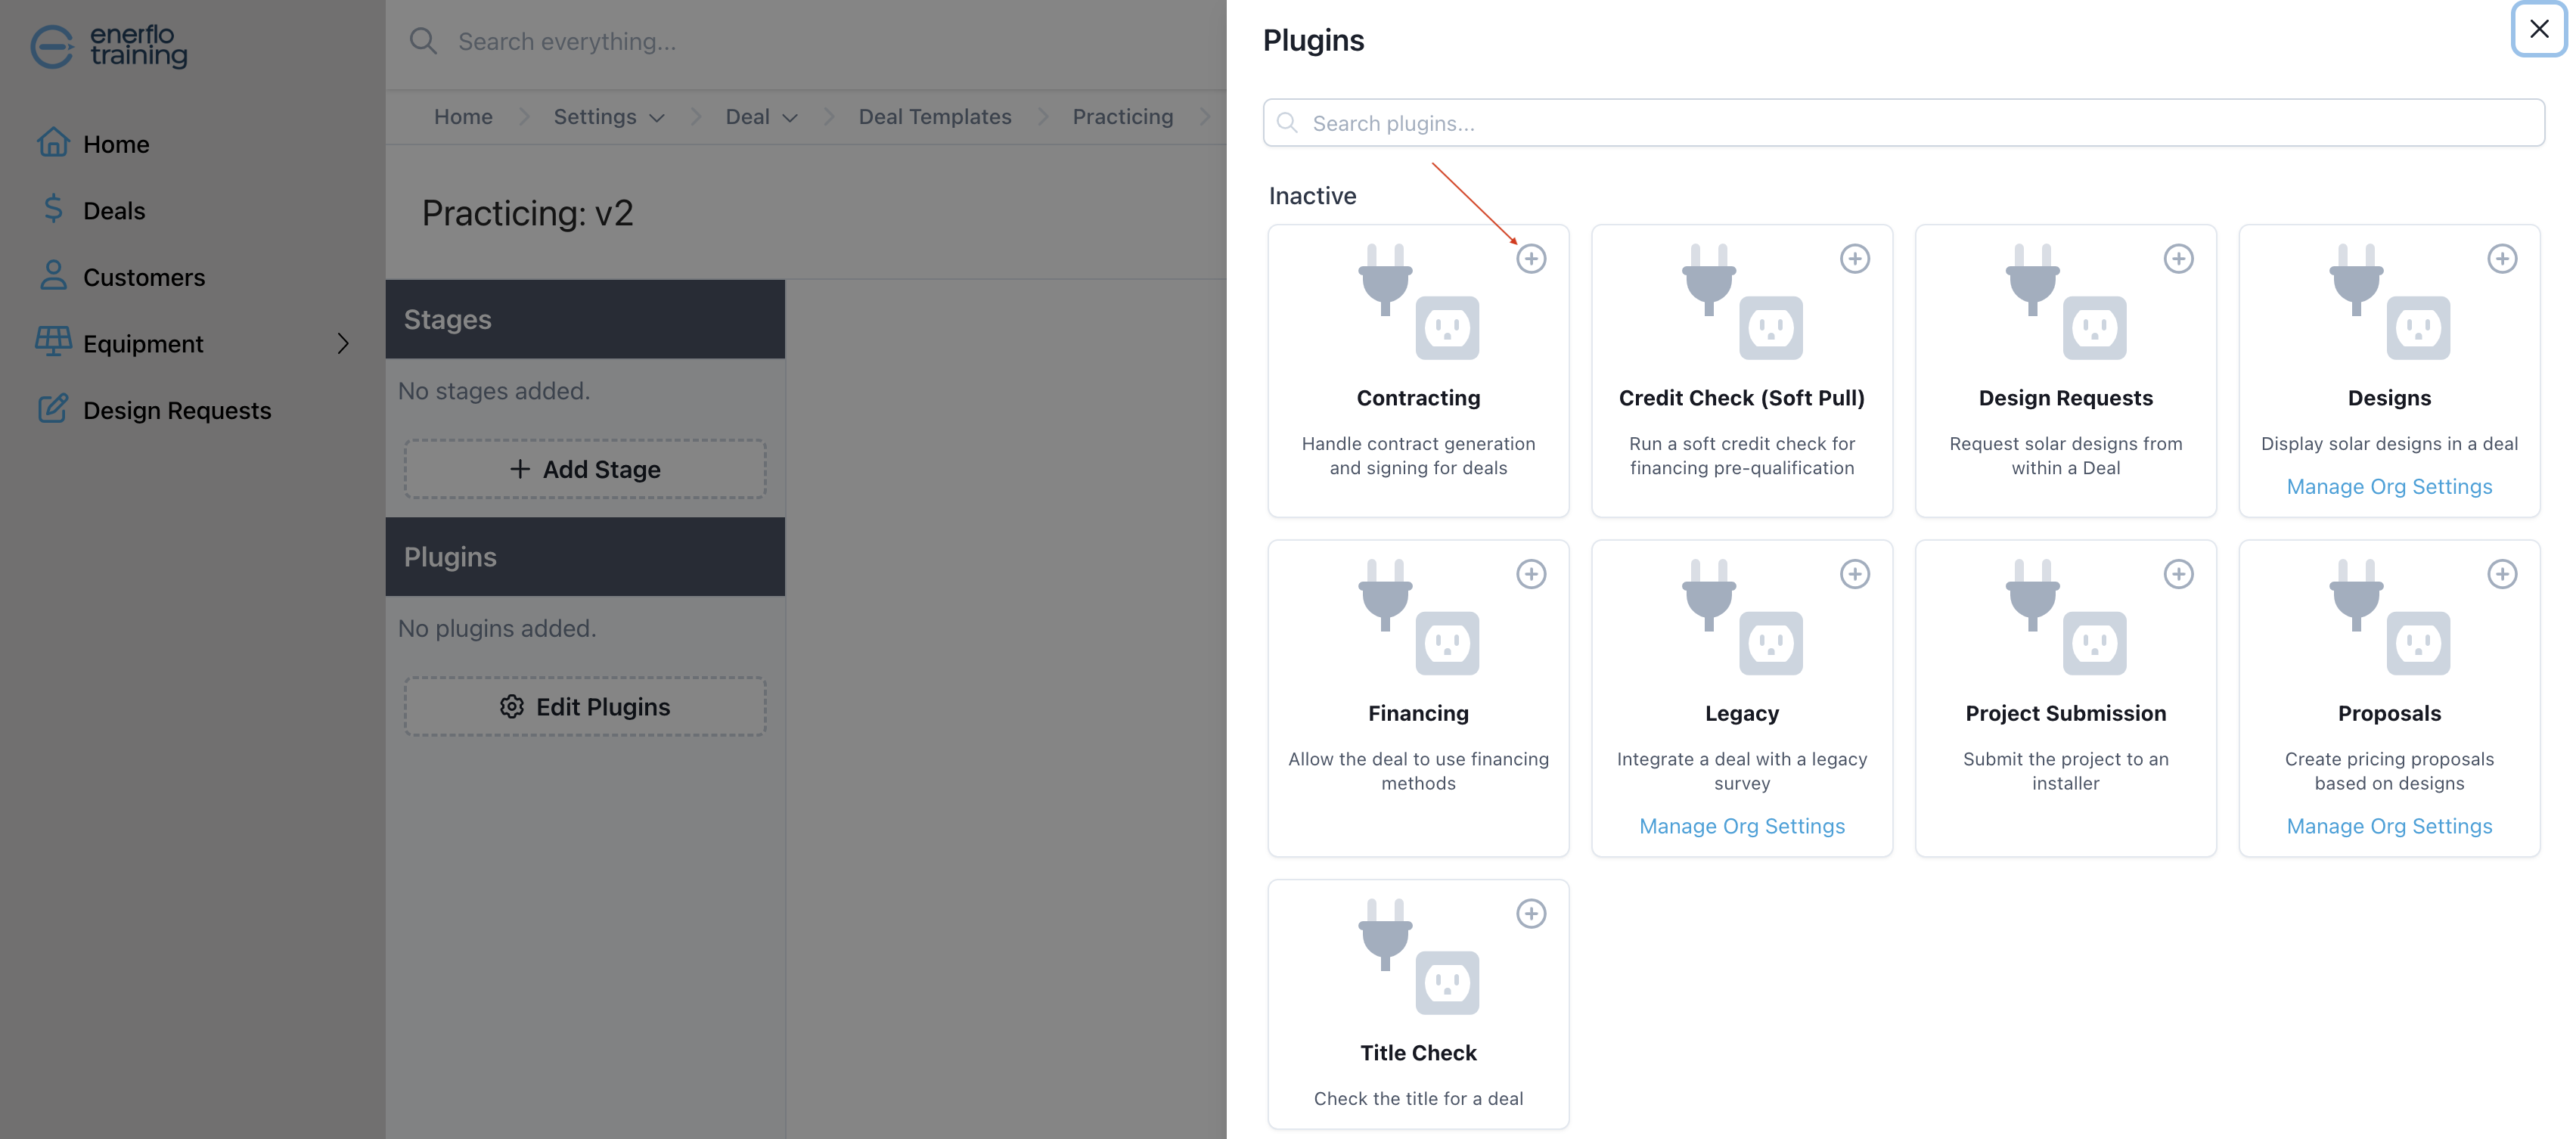Image resolution: width=2576 pixels, height=1139 pixels.
Task: Expand the Equipment submenu chevron
Action: [x=343, y=343]
